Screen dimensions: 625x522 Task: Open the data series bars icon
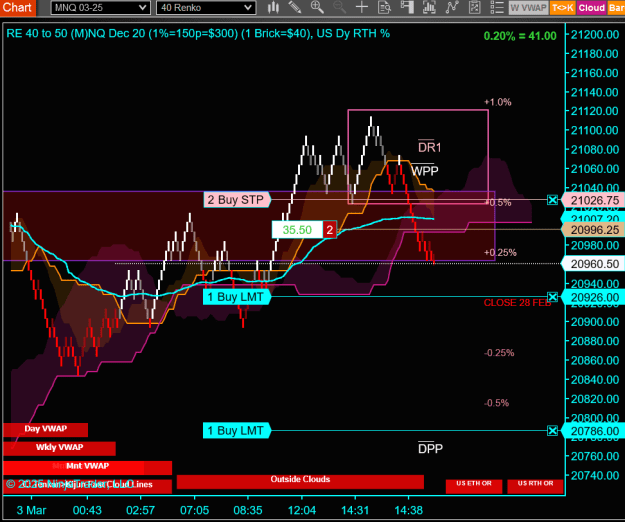tap(429, 7)
